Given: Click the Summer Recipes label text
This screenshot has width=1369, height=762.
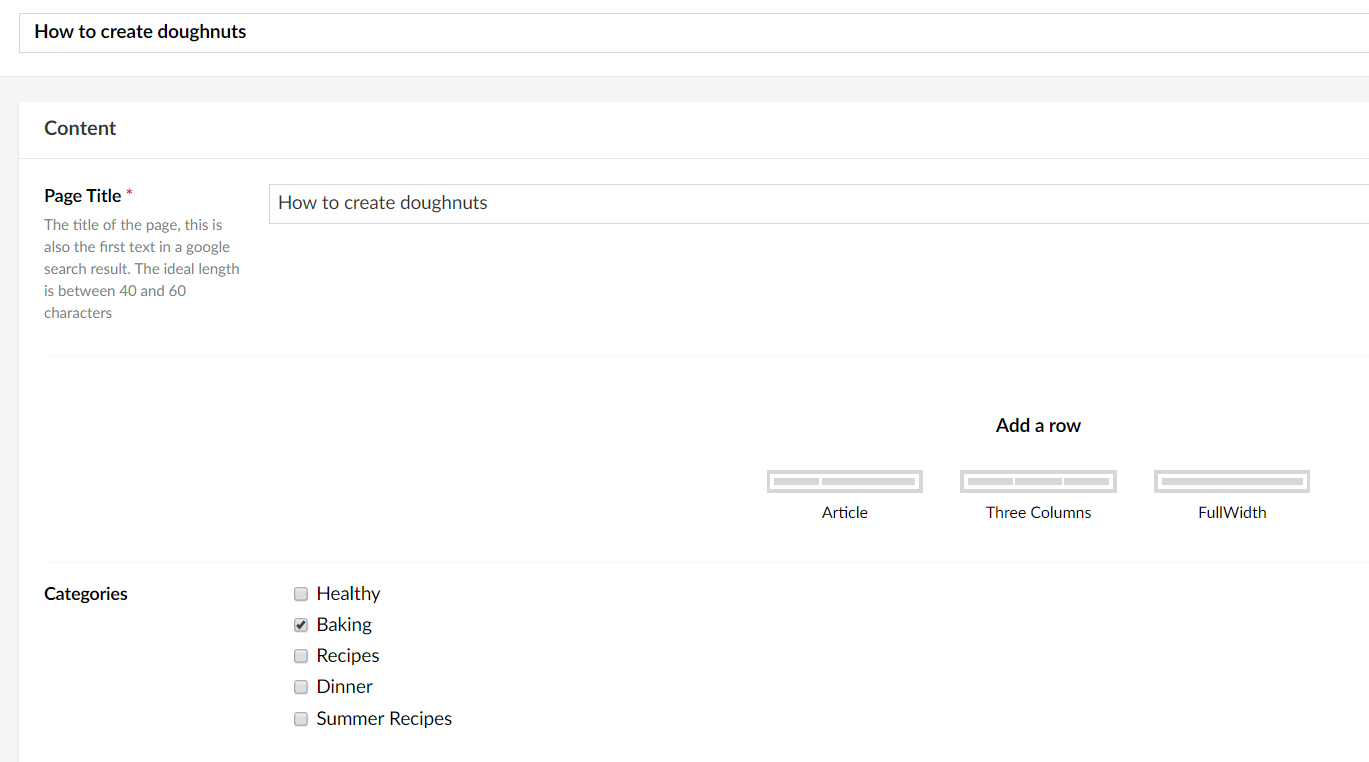Looking at the screenshot, I should [384, 718].
